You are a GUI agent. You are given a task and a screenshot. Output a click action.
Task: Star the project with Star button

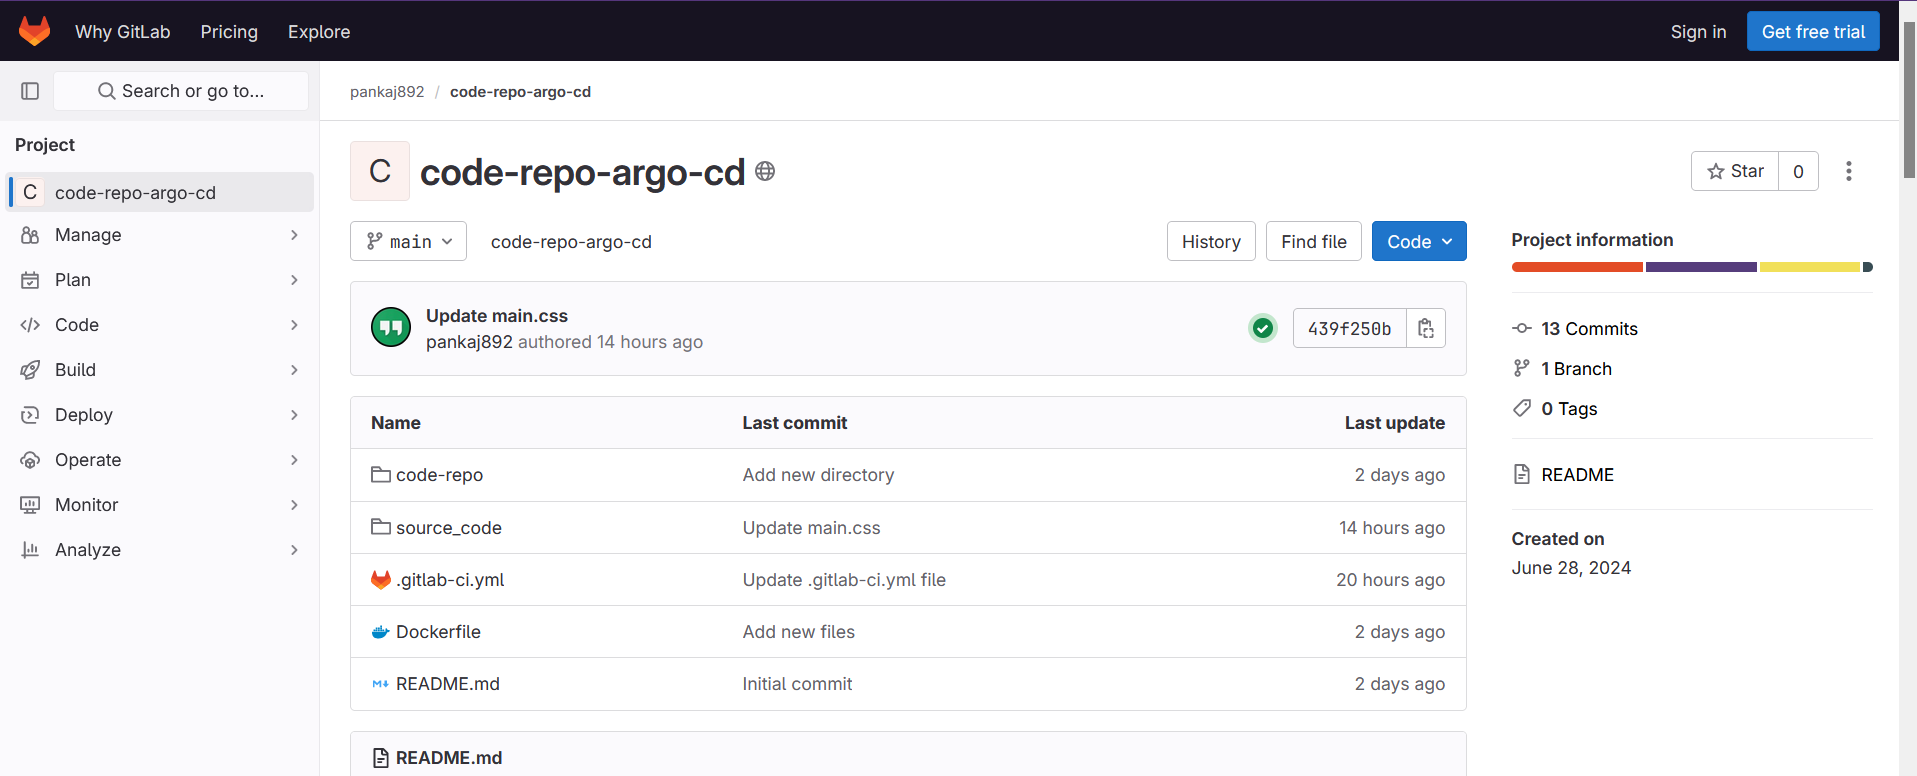tap(1735, 171)
